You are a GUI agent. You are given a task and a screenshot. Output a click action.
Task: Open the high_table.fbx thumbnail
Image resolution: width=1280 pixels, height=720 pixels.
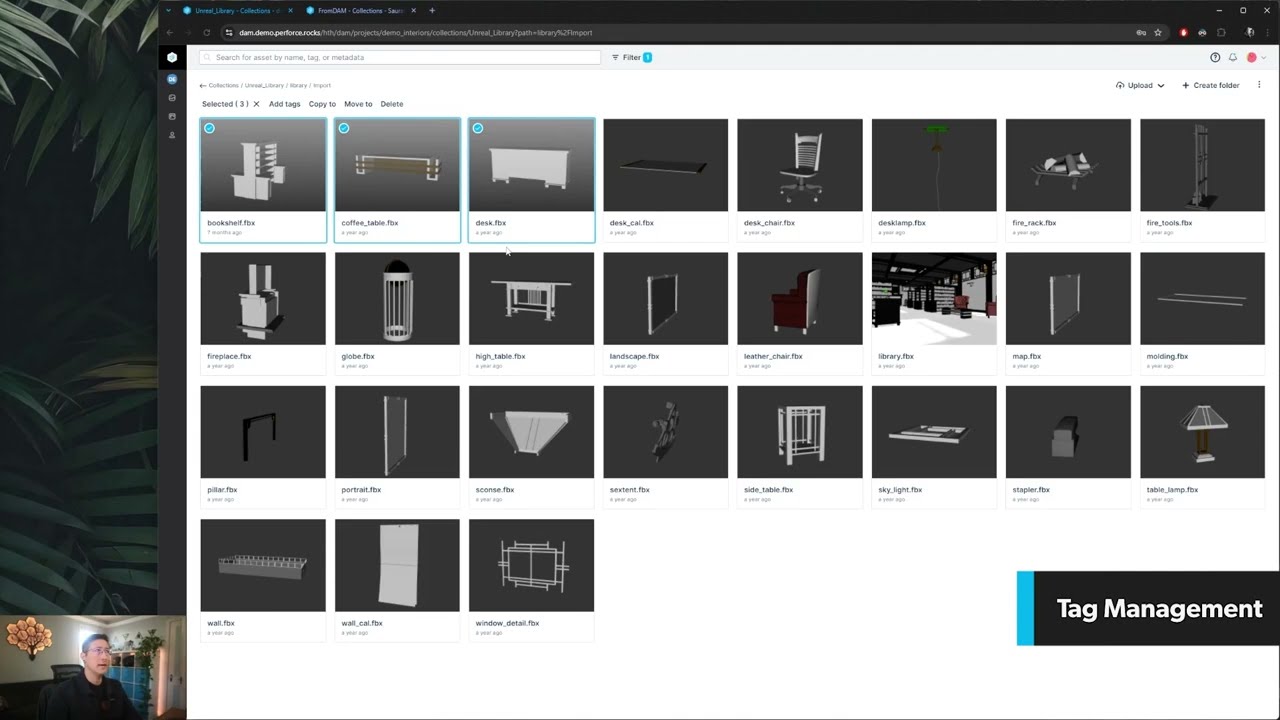point(531,298)
